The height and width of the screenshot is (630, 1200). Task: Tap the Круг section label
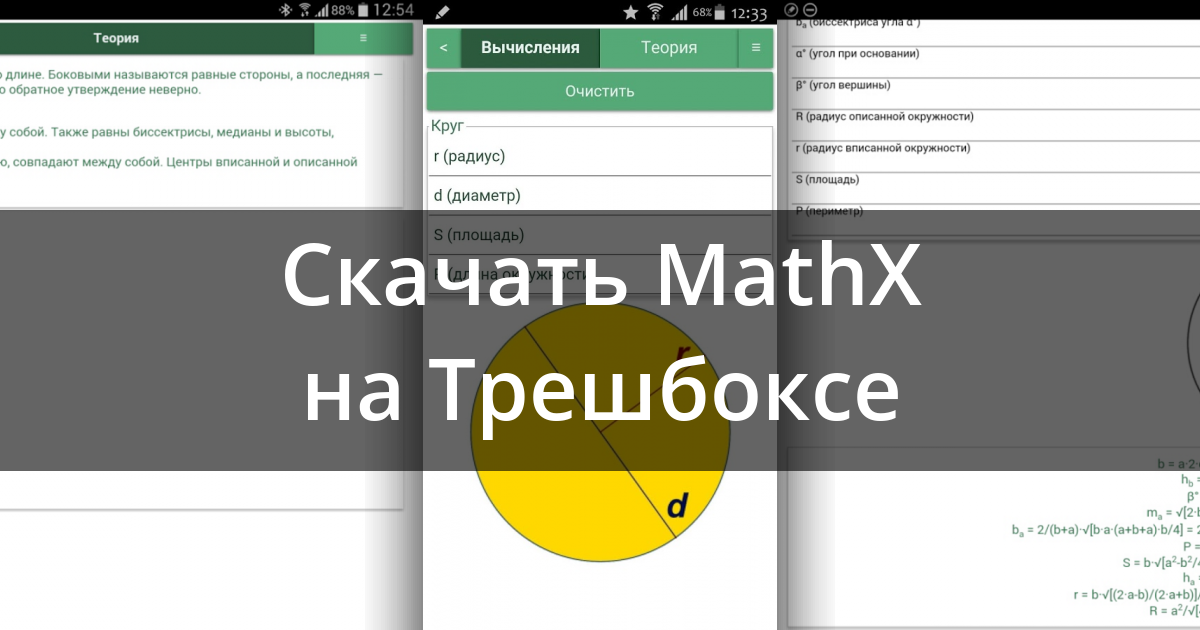pyautogui.click(x=449, y=126)
